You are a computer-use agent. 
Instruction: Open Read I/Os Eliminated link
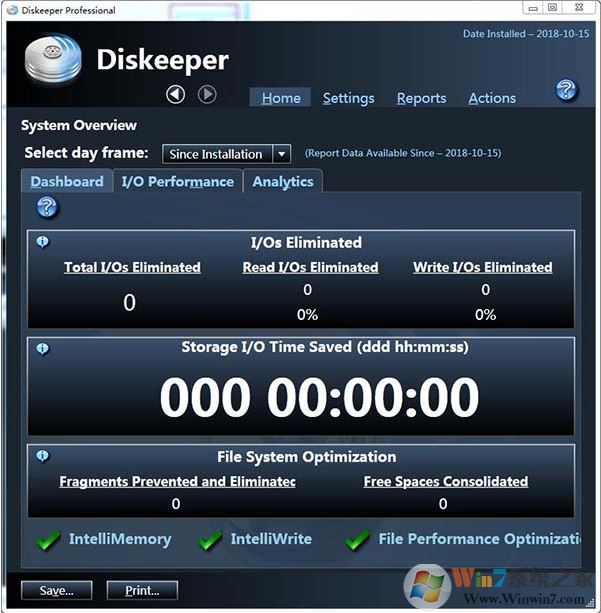(310, 267)
